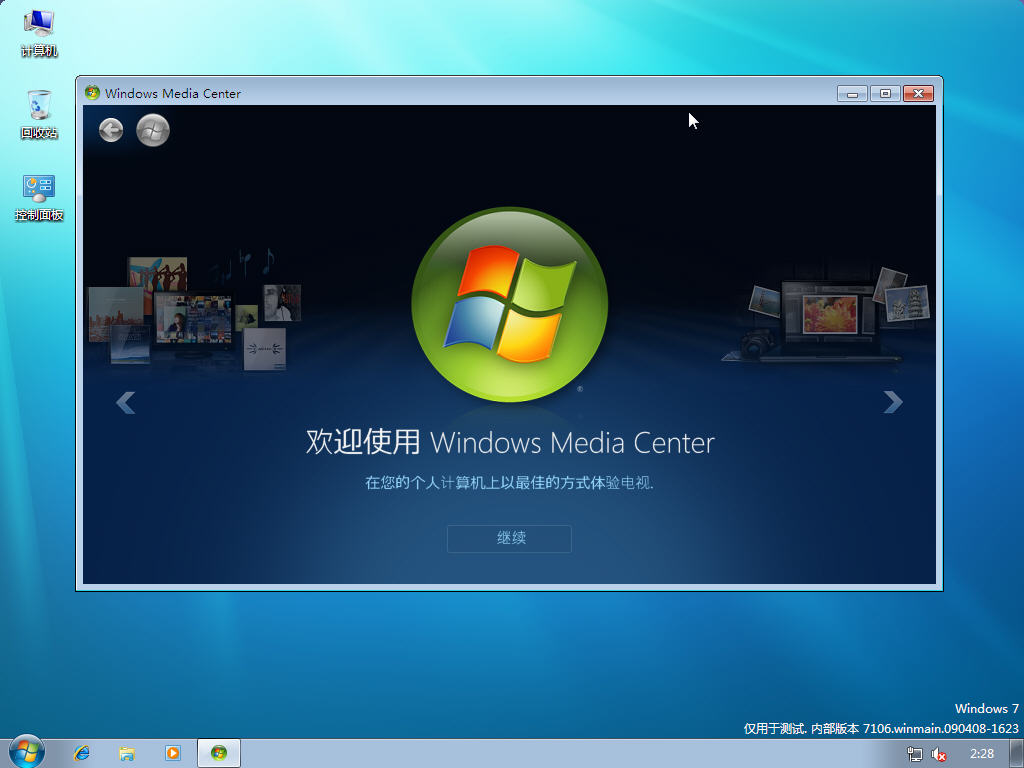The height and width of the screenshot is (768, 1024).
Task: Open the network status tray icon
Action: click(x=915, y=754)
